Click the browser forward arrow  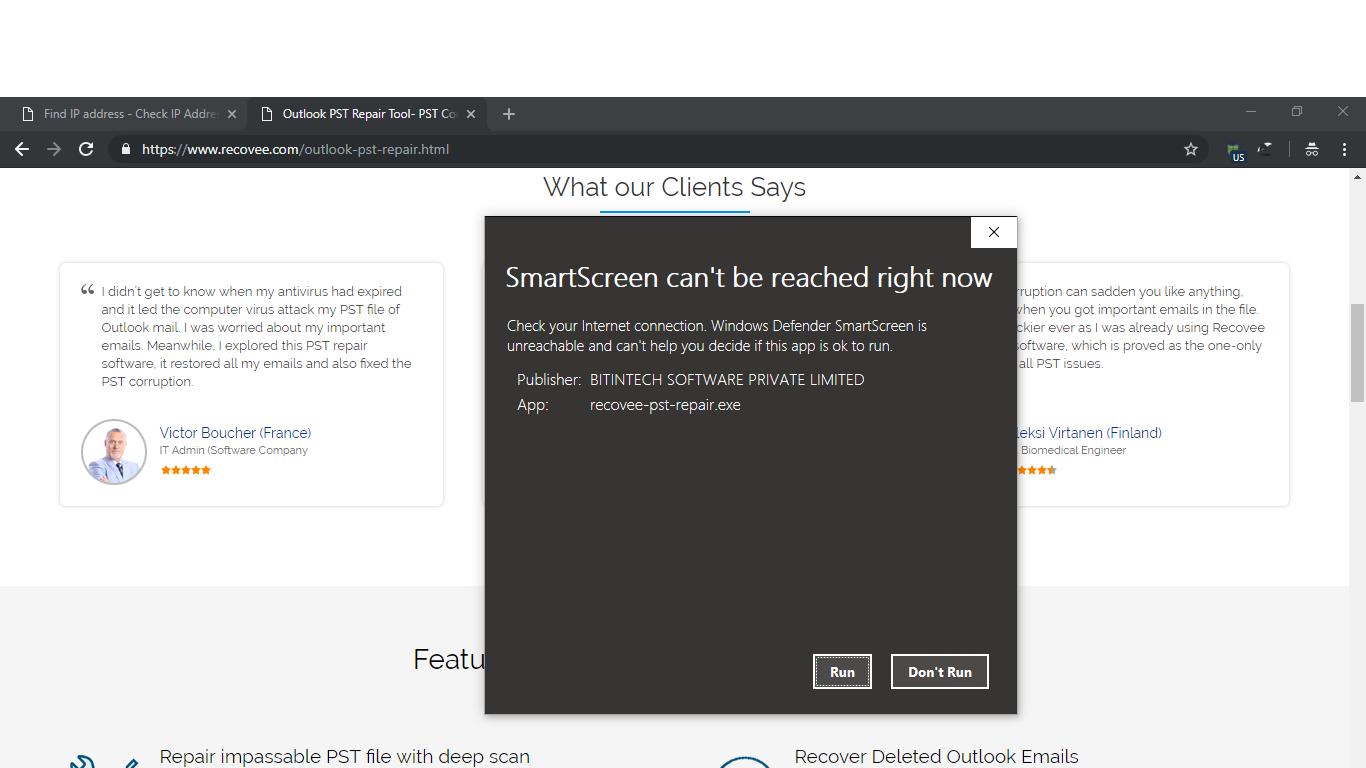pos(54,149)
